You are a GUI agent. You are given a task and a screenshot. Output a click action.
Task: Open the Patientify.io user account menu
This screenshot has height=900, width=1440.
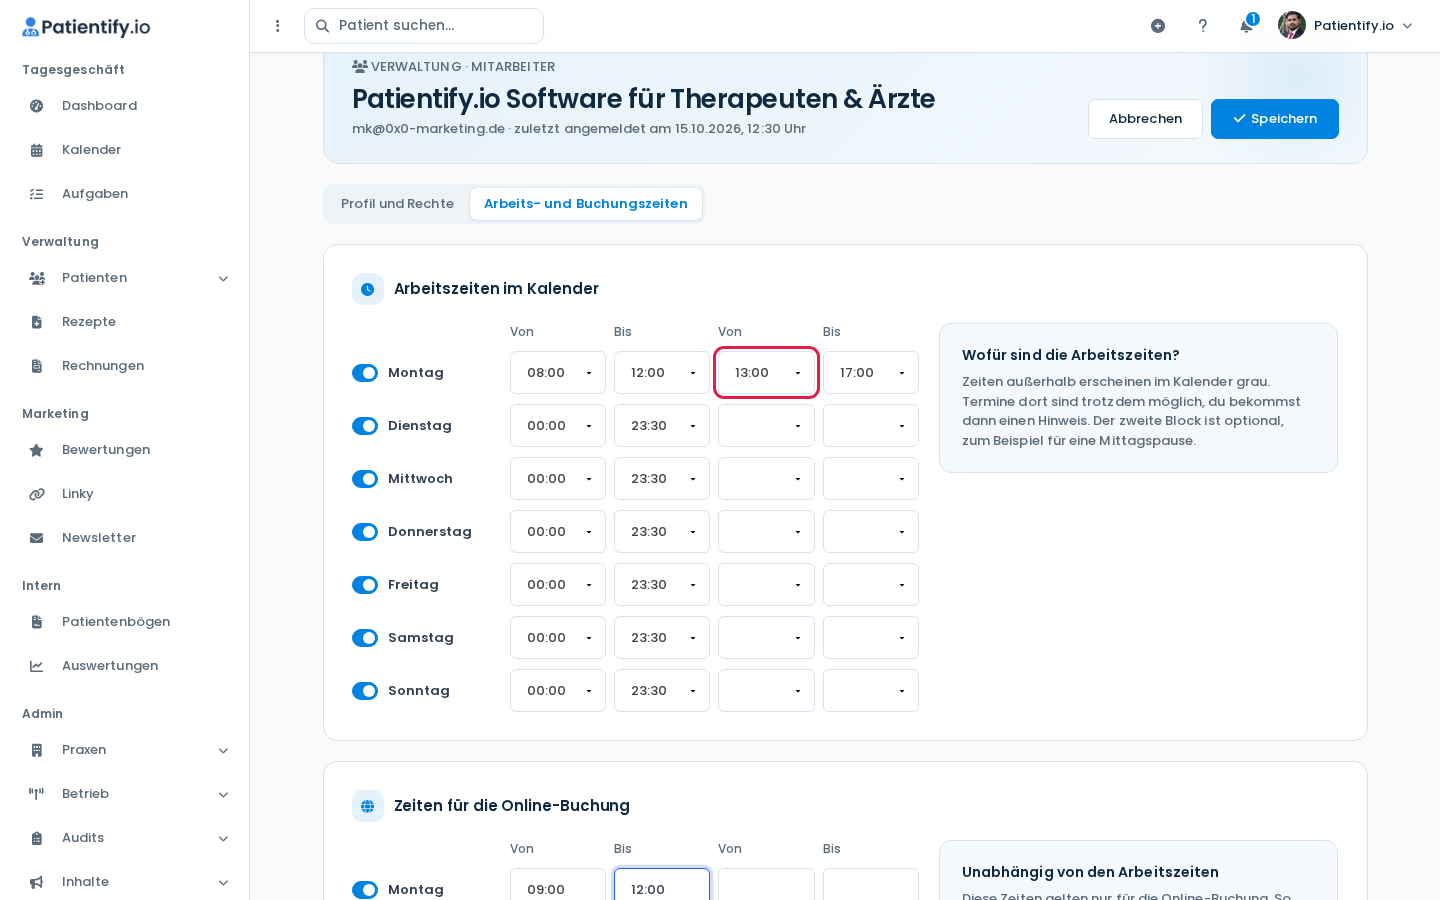click(1346, 26)
